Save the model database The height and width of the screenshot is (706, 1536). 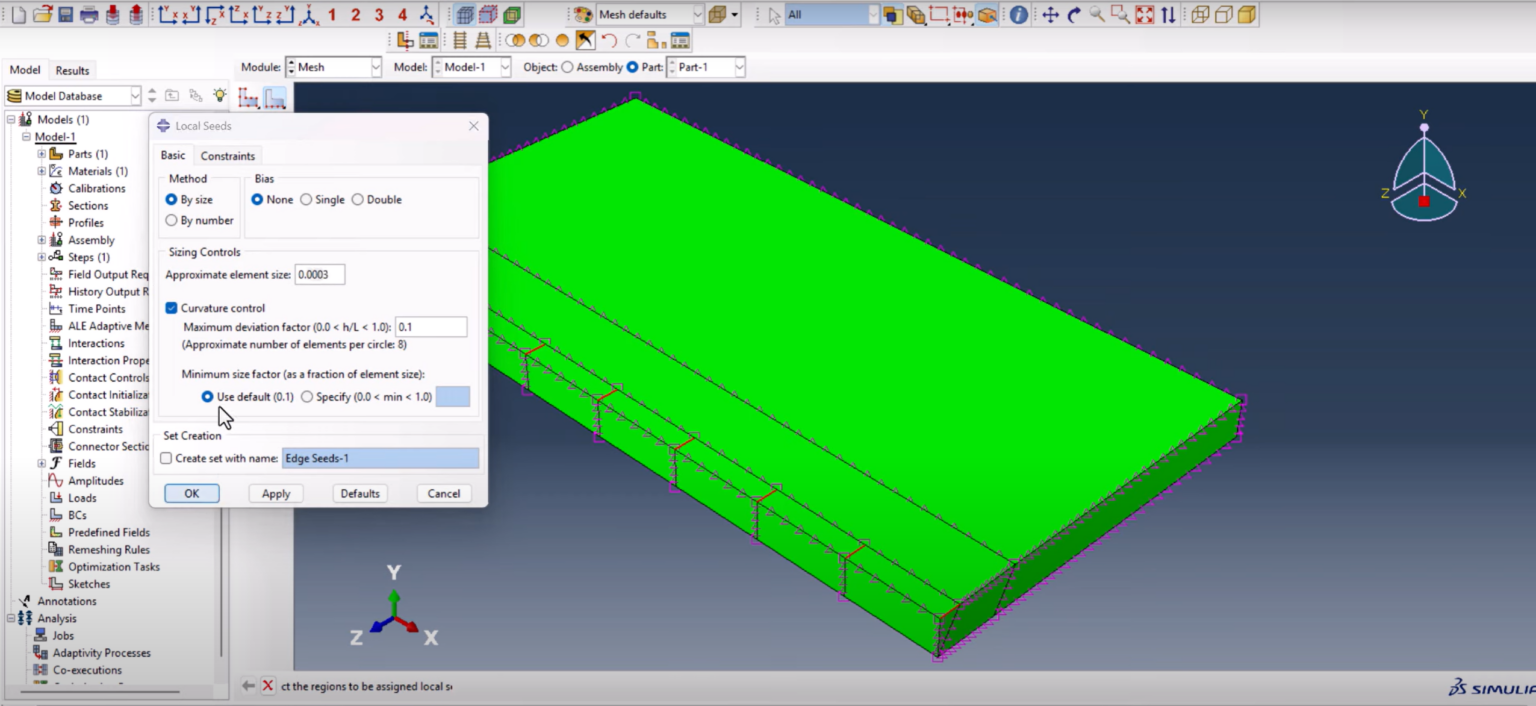coord(64,14)
